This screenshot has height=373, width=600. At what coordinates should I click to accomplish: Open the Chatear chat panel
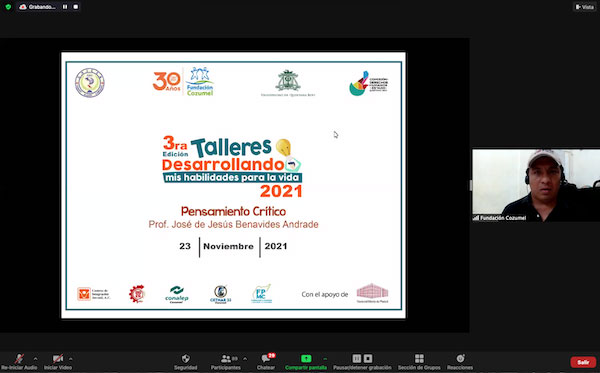pyautogui.click(x=266, y=362)
